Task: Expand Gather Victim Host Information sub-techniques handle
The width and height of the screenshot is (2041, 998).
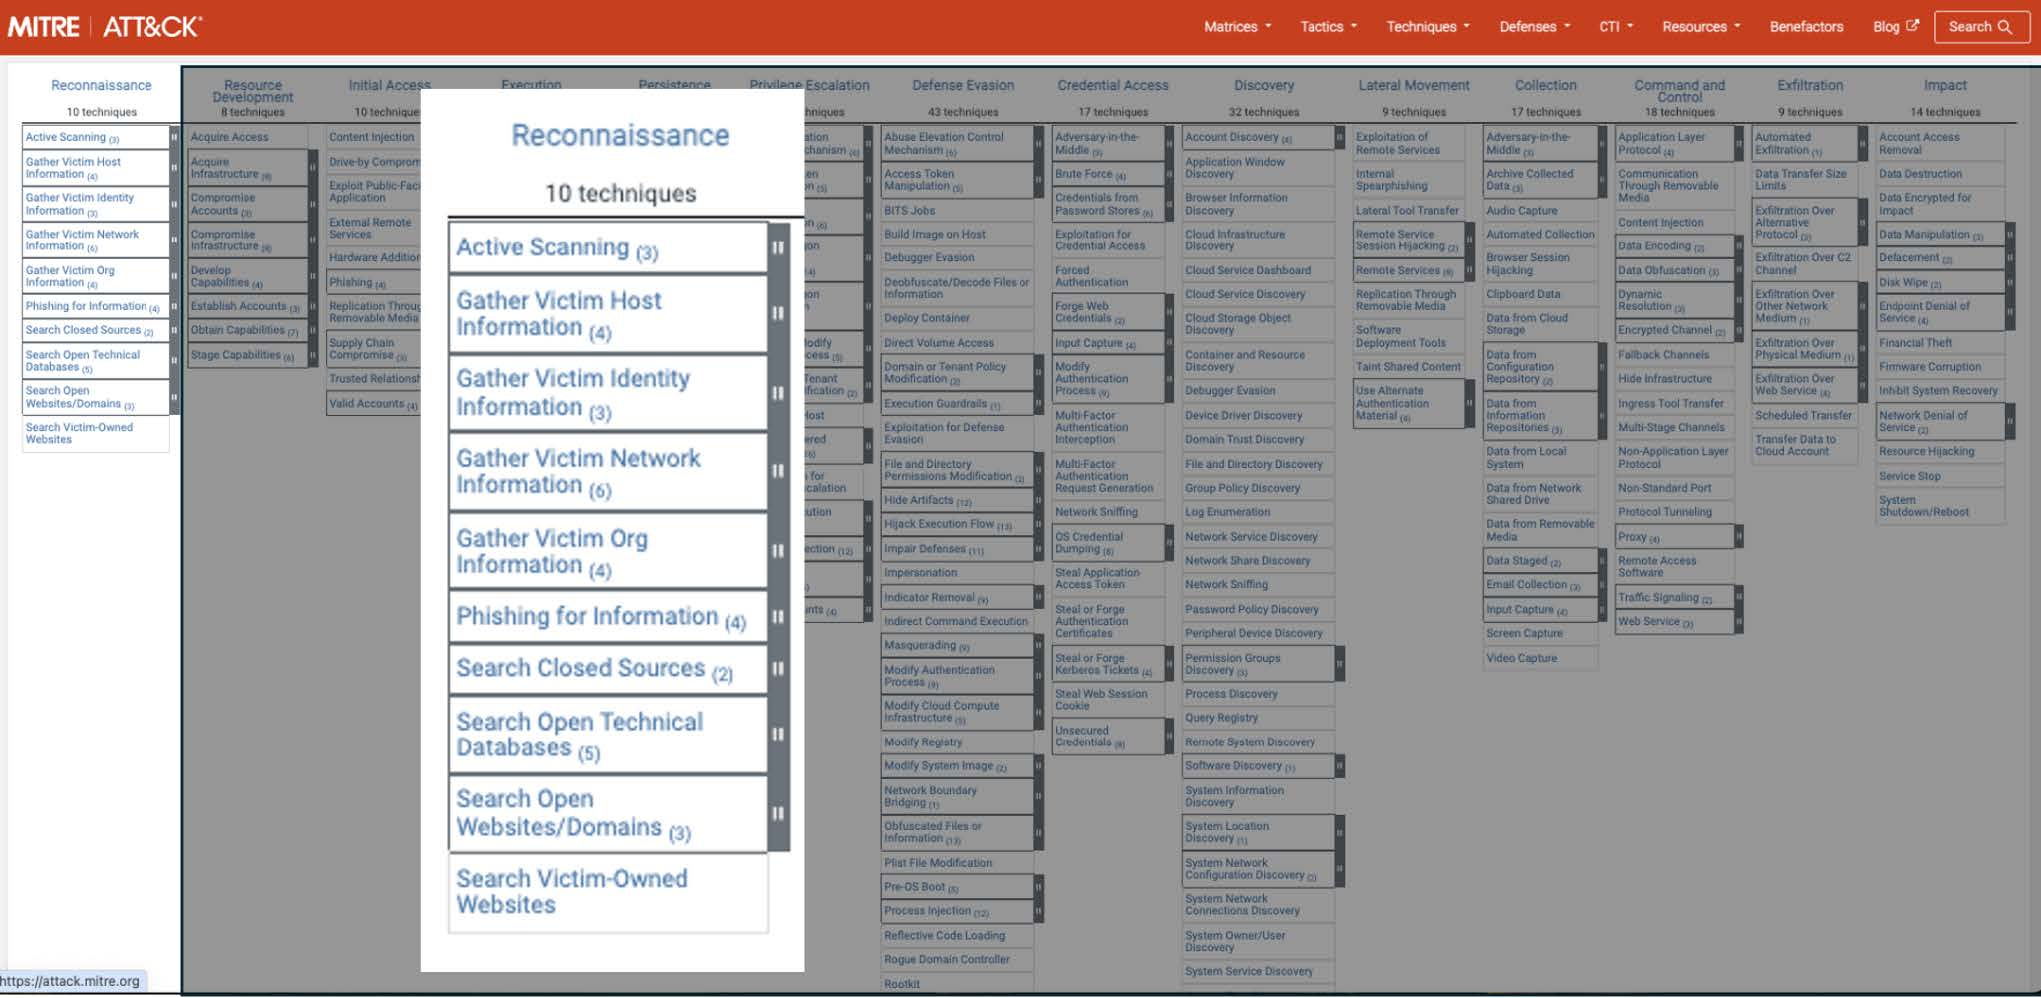Action: tap(778, 314)
